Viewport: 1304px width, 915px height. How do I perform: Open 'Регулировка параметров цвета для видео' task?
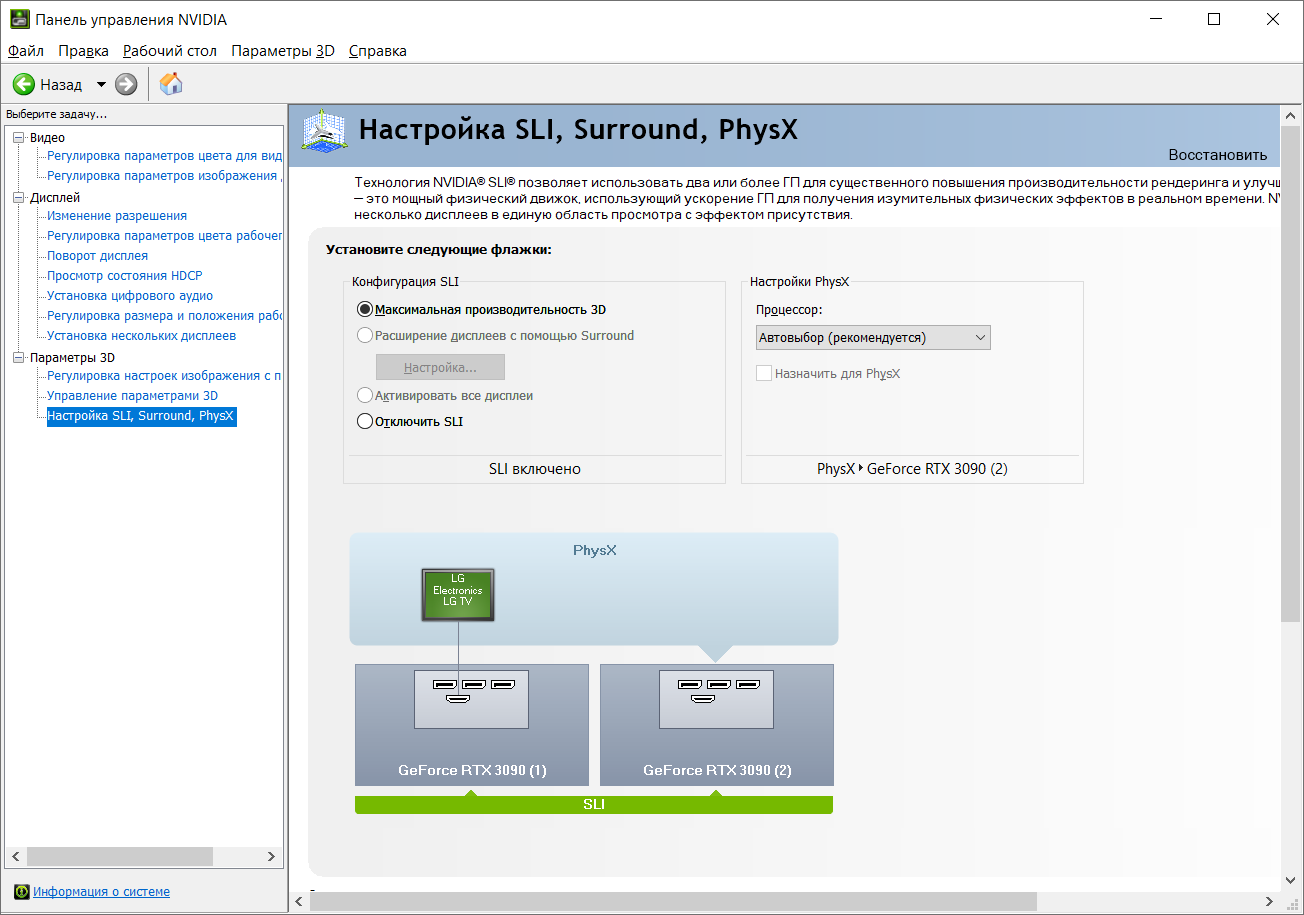click(165, 156)
